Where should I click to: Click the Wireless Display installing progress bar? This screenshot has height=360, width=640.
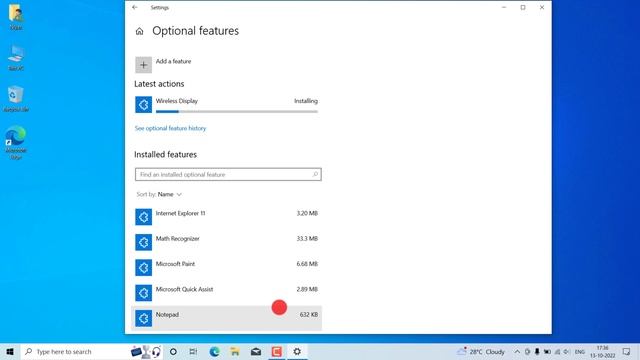tap(237, 111)
